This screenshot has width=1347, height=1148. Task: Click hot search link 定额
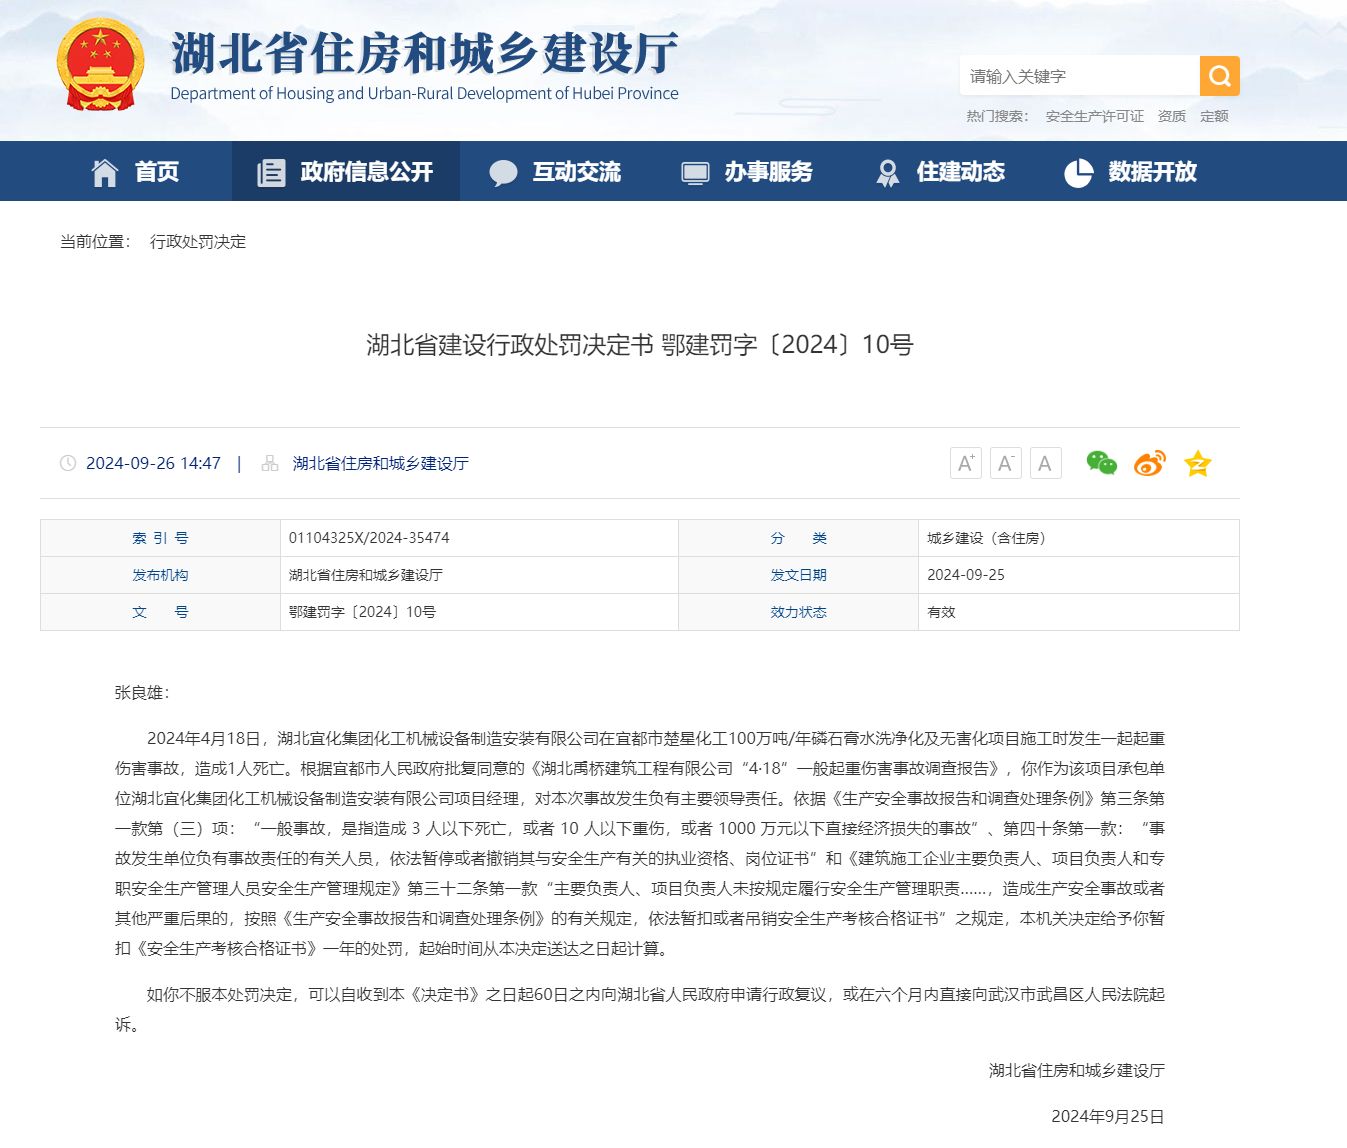[1214, 116]
